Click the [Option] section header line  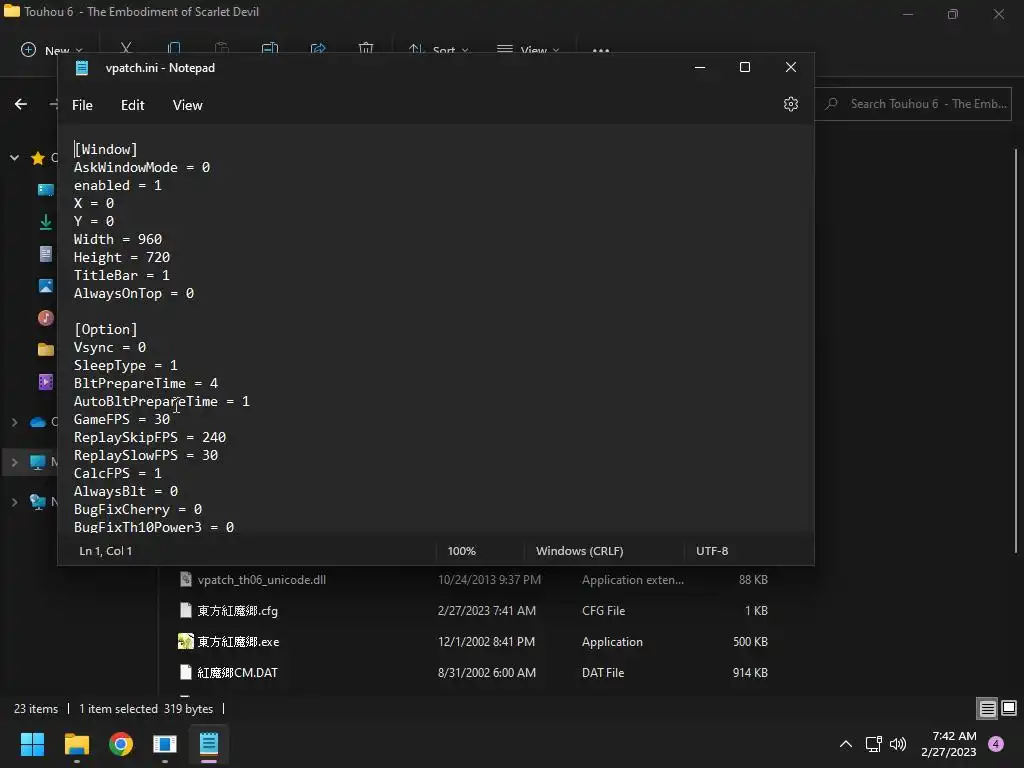105,329
